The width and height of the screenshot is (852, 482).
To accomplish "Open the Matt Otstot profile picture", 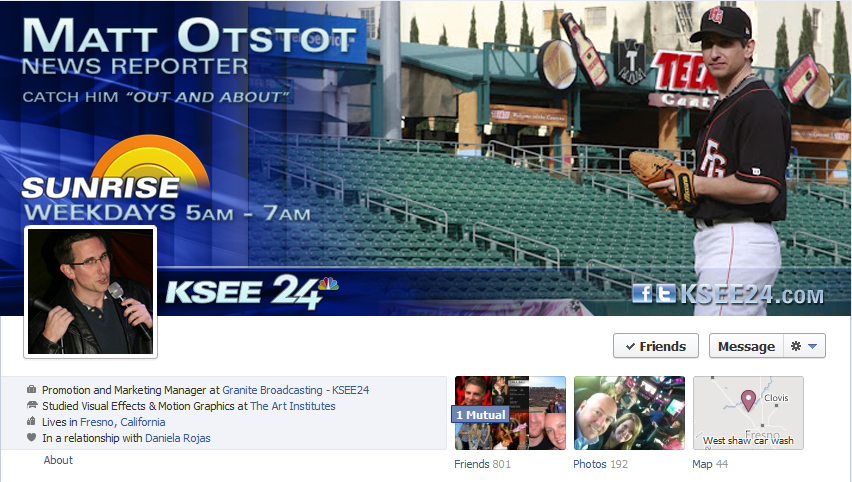I will click(90, 292).
